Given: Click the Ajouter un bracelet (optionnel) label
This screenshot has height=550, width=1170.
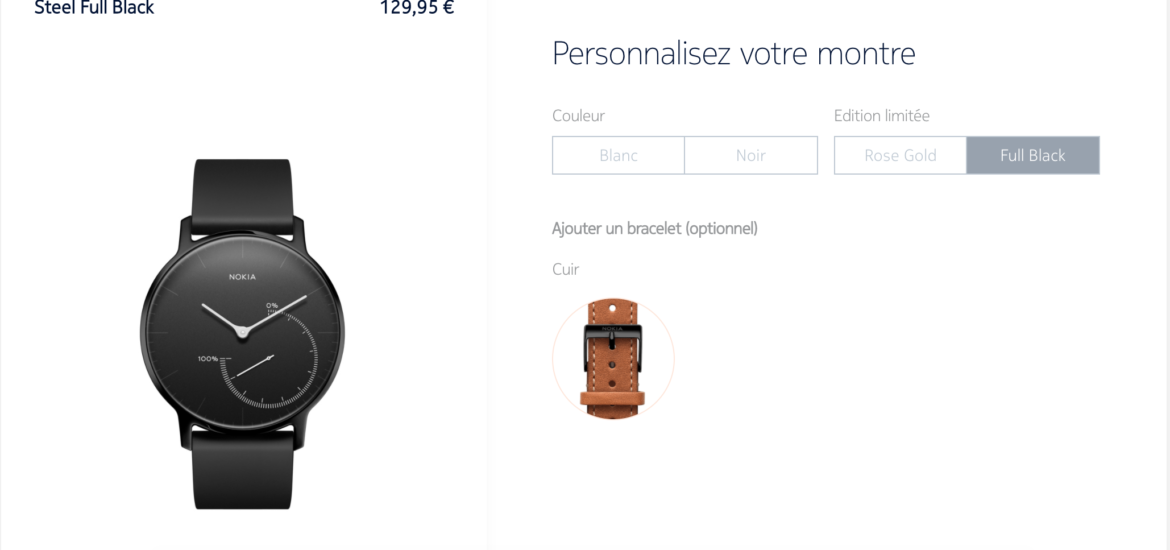Looking at the screenshot, I should pos(655,228).
